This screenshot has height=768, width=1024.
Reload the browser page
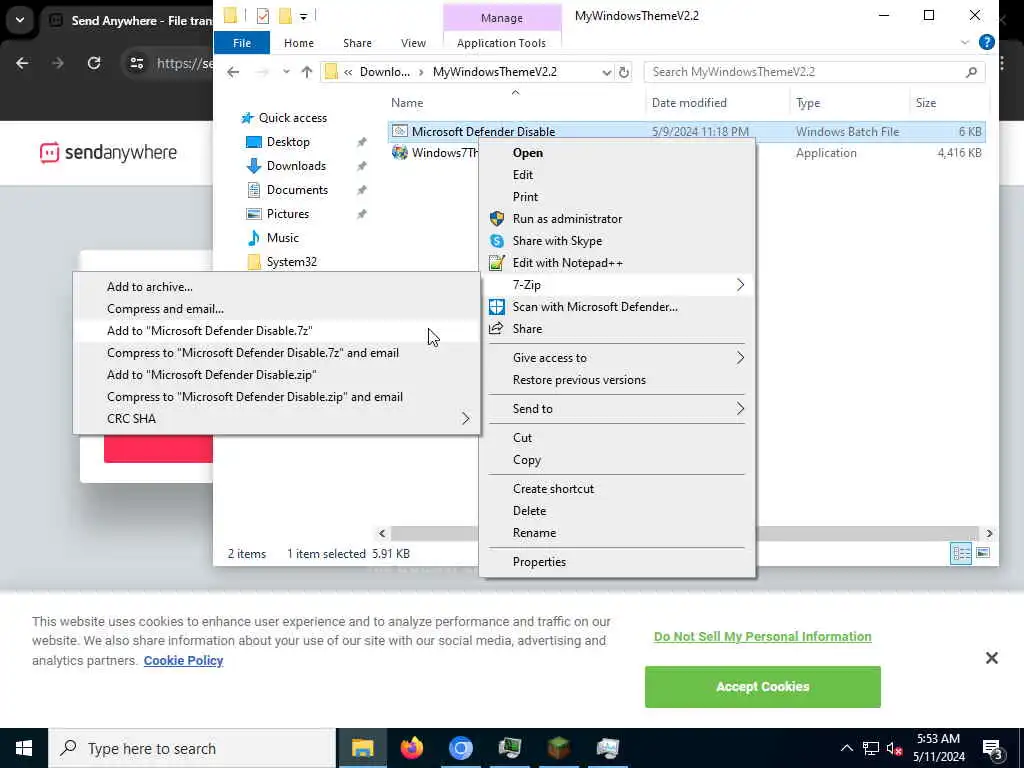pyautogui.click(x=94, y=63)
